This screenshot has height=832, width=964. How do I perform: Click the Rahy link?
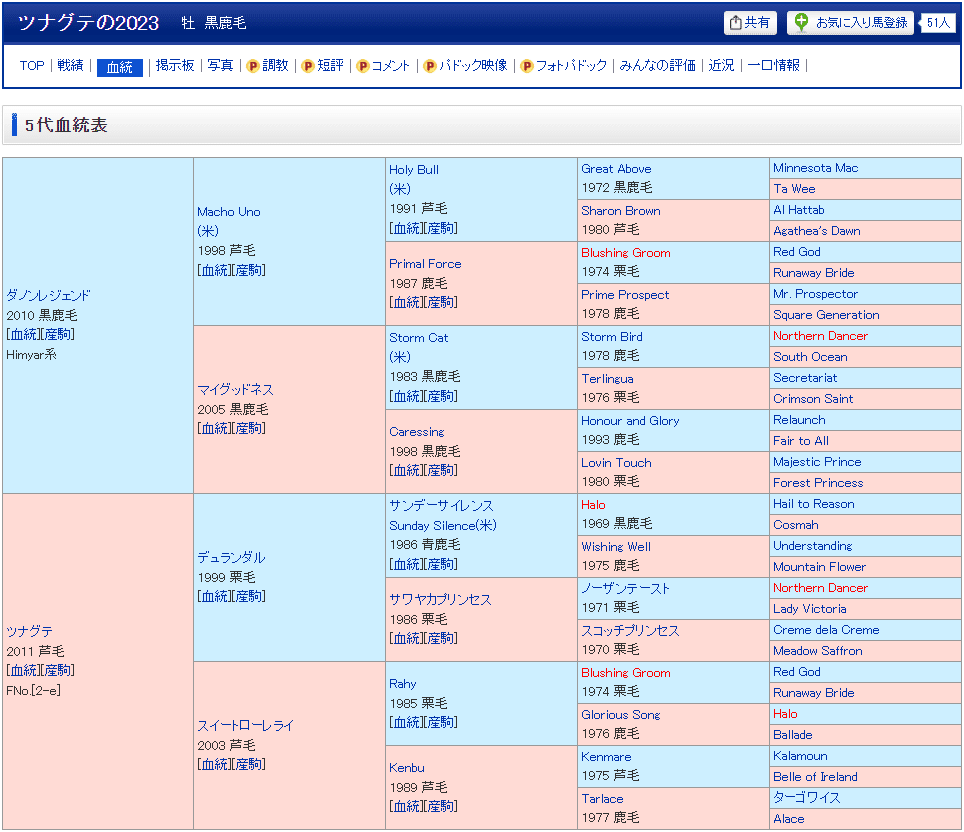pos(402,684)
